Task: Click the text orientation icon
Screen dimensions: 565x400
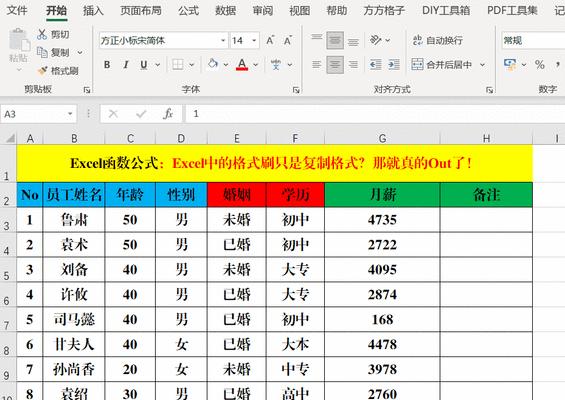Action: point(376,40)
